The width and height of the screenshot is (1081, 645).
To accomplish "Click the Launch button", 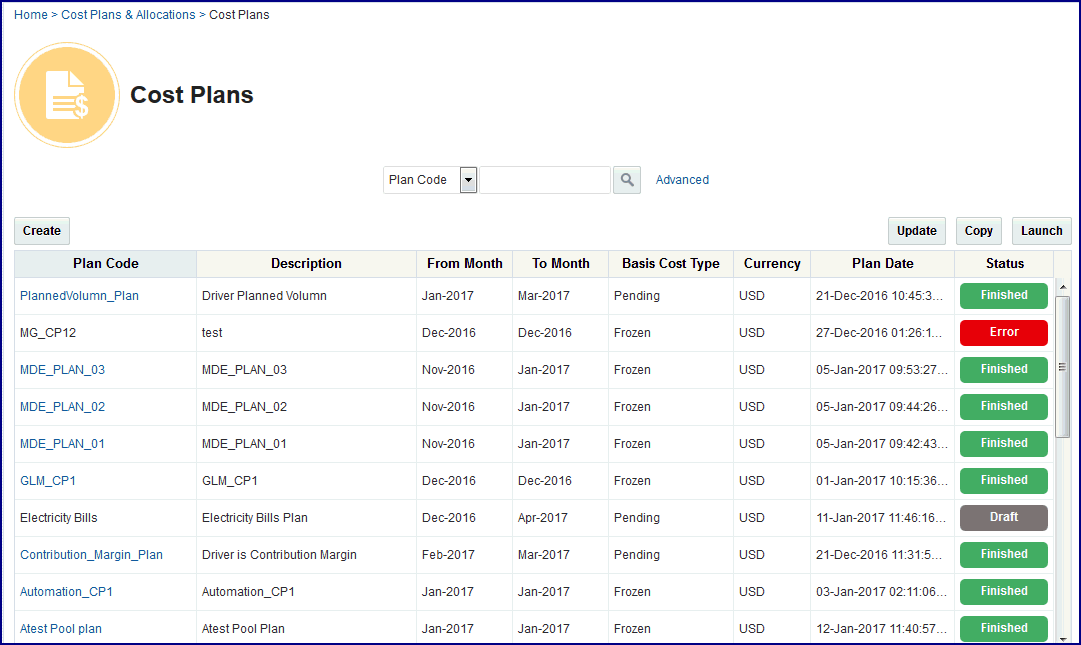I will [x=1041, y=231].
